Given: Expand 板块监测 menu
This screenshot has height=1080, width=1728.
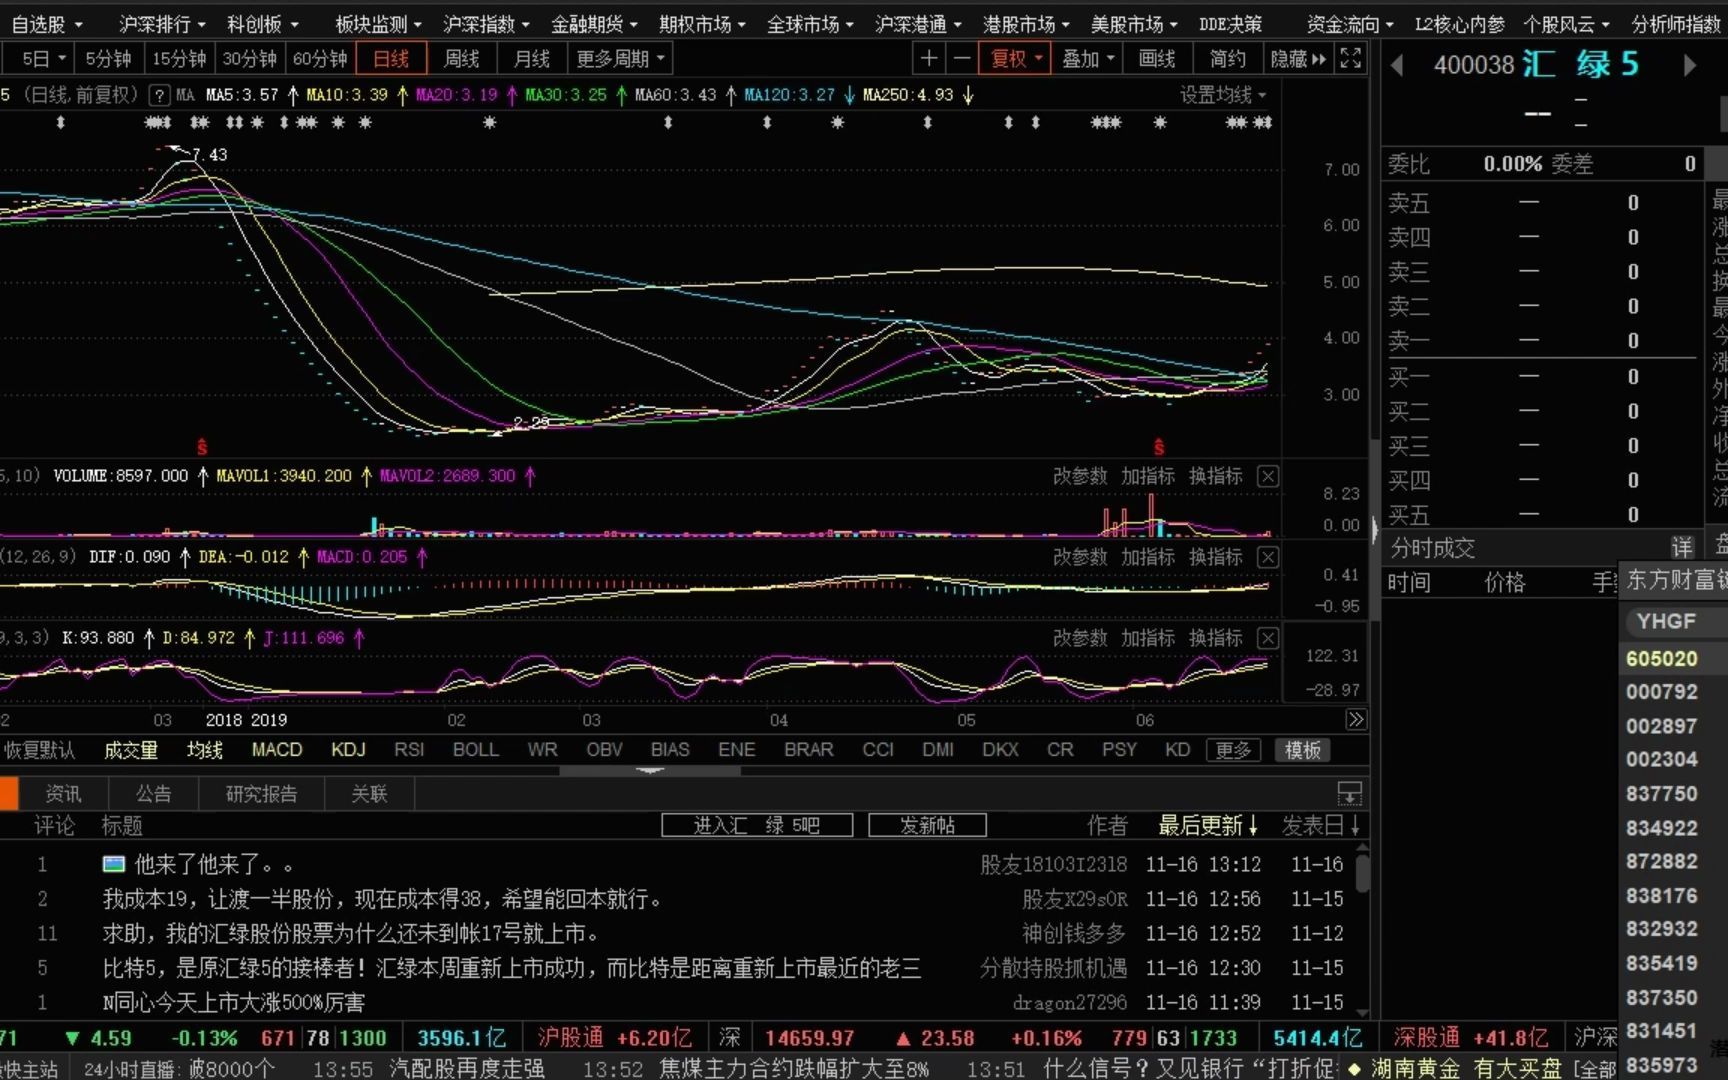Looking at the screenshot, I should tap(378, 24).
